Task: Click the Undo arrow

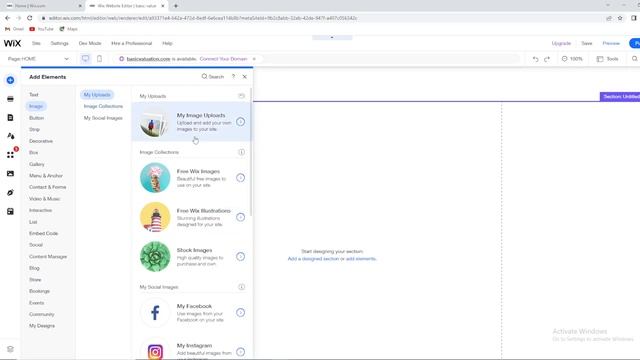Action: pos(535,59)
